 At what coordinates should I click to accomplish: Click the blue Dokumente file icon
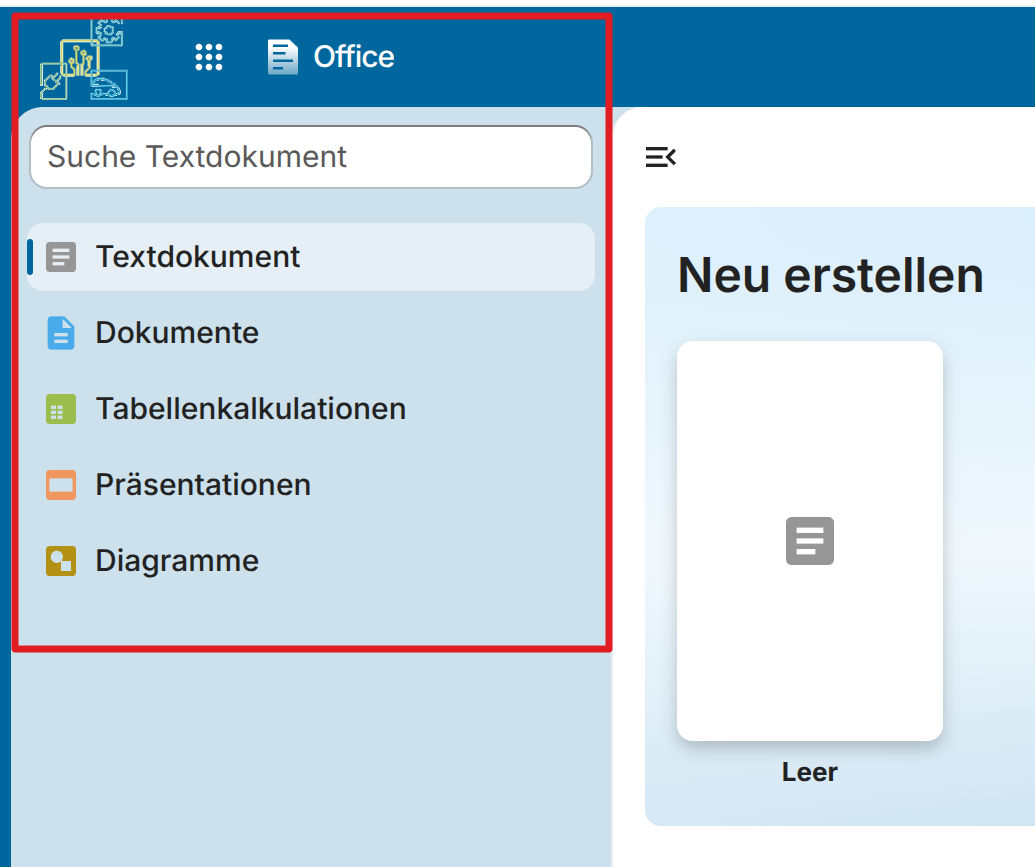click(x=61, y=333)
